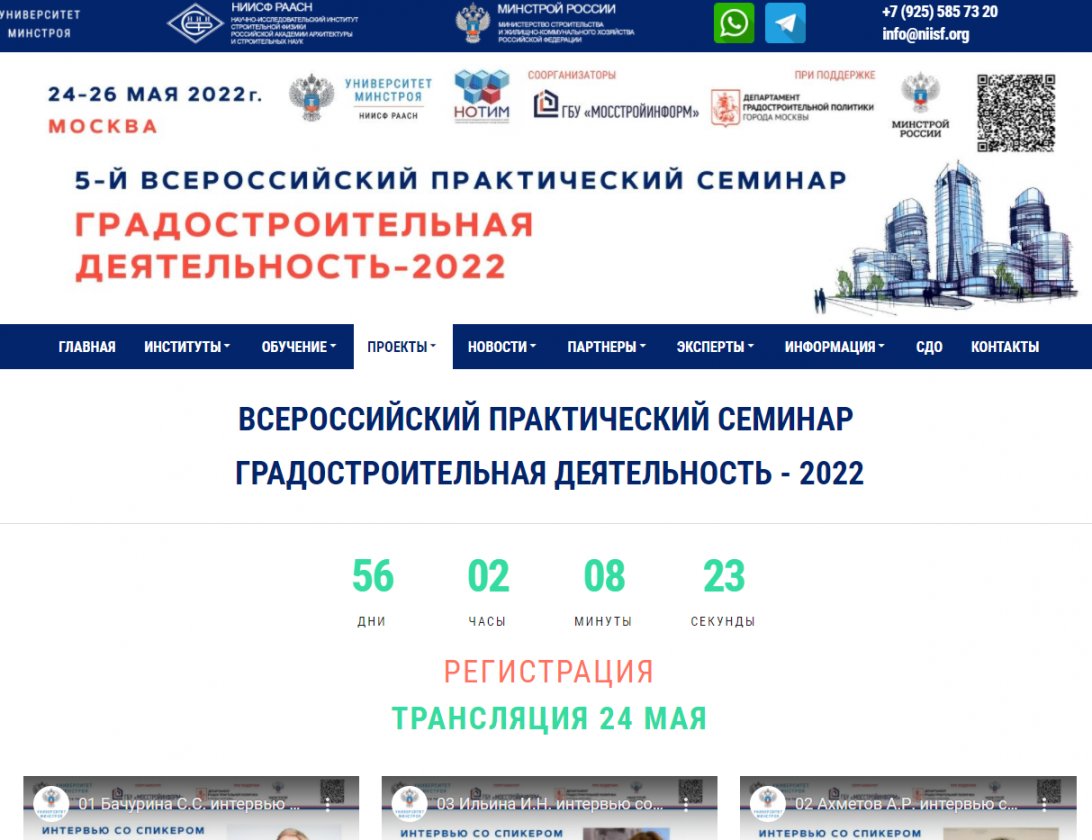
Task: Click the РЕГИСТРАЦИЯ link
Action: (x=549, y=672)
